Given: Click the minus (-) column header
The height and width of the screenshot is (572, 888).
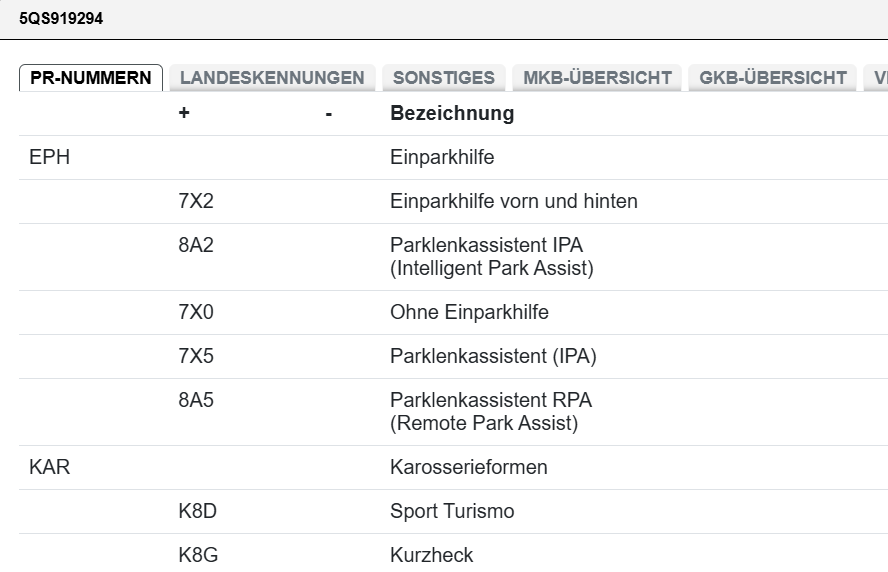Looking at the screenshot, I should pos(328,113).
